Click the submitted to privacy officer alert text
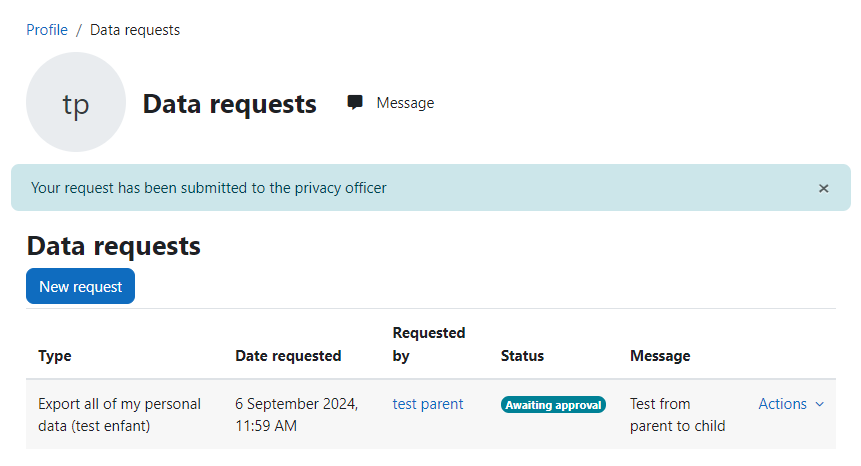 209,188
